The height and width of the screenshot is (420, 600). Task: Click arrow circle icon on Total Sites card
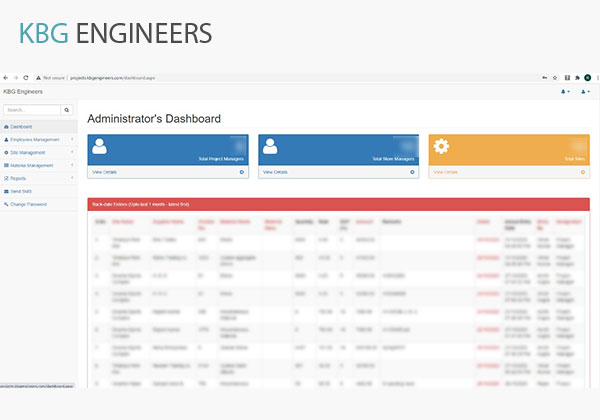pyautogui.click(x=583, y=172)
